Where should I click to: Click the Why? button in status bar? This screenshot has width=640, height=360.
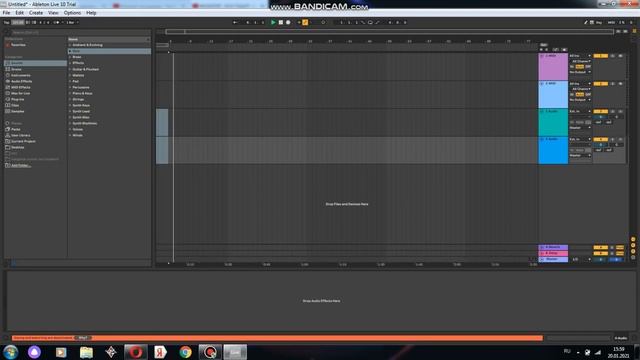(83, 338)
